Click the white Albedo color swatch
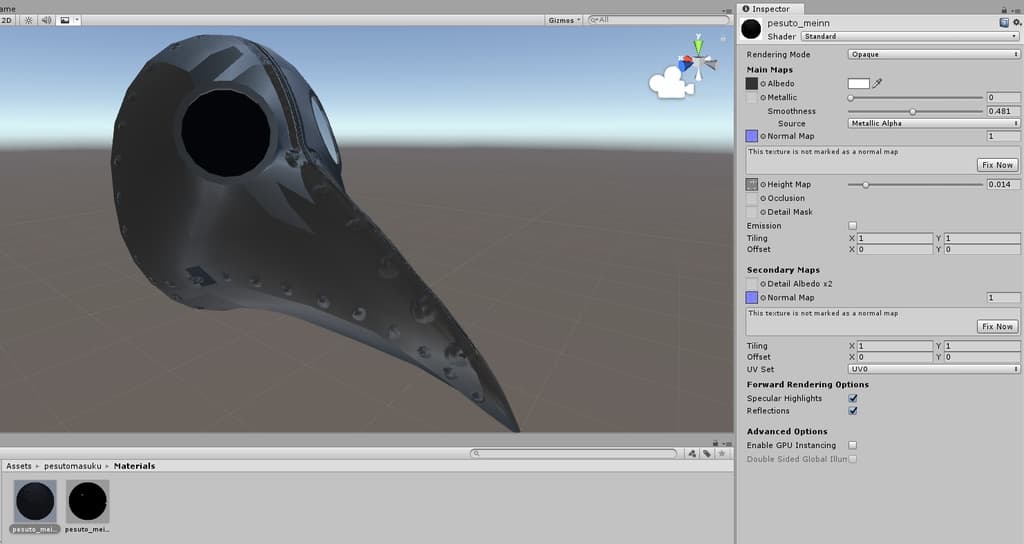This screenshot has height=544, width=1024. pos(858,84)
